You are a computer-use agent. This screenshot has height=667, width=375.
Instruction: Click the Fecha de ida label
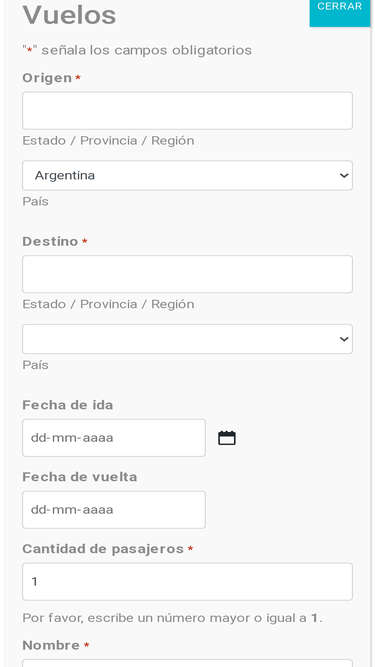pyautogui.click(x=68, y=405)
